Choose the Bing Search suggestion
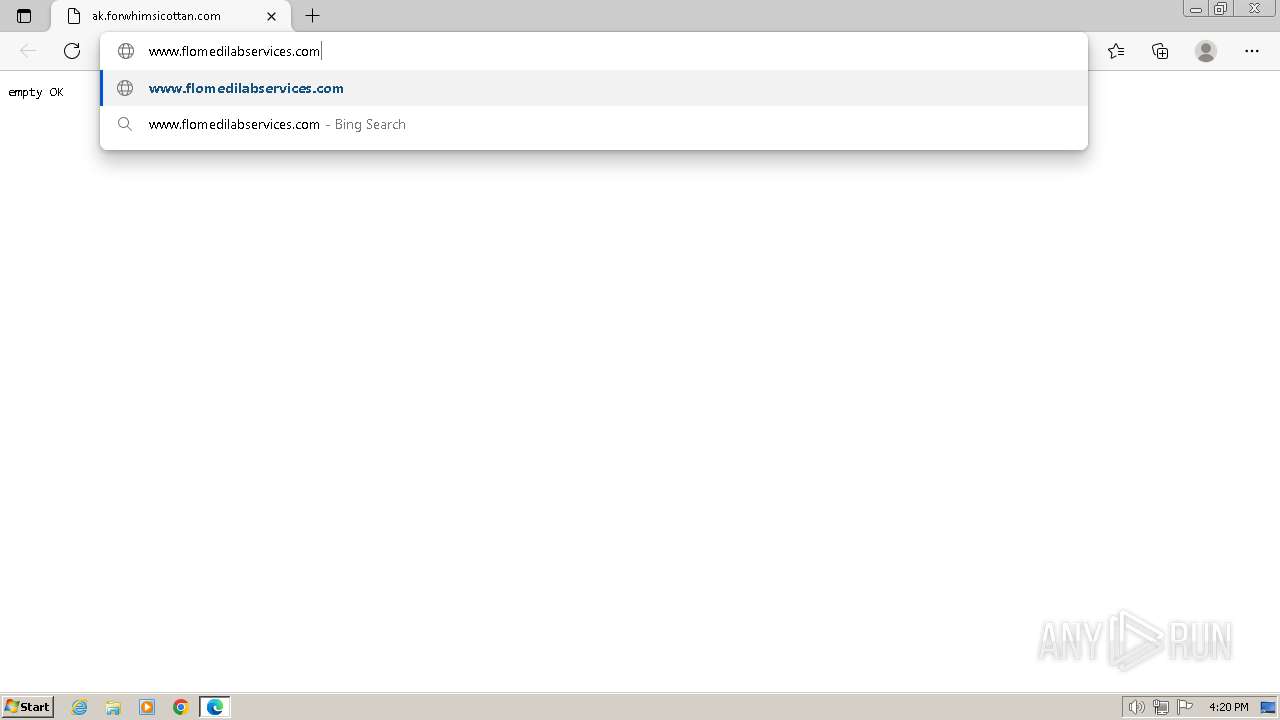The image size is (1280, 720). [594, 124]
